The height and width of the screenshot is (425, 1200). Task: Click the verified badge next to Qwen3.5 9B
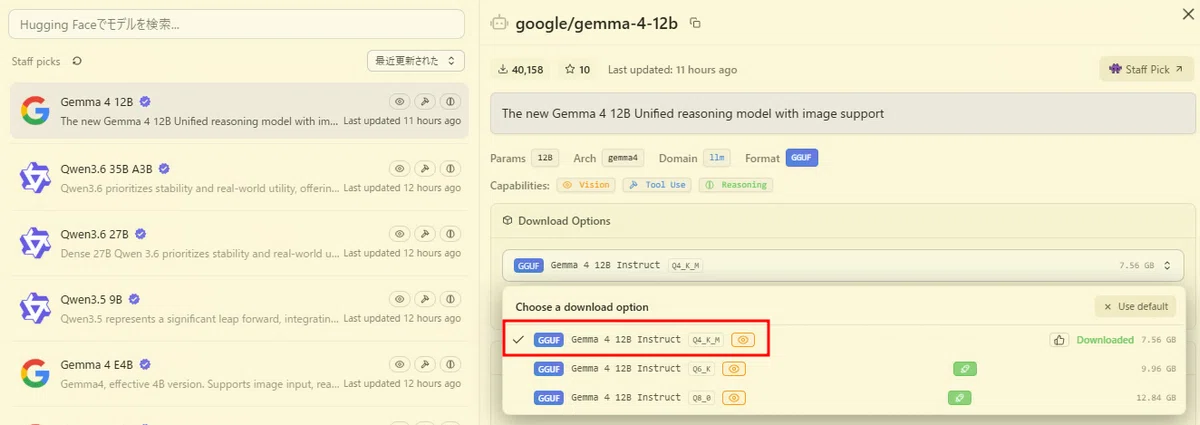pyautogui.click(x=134, y=299)
